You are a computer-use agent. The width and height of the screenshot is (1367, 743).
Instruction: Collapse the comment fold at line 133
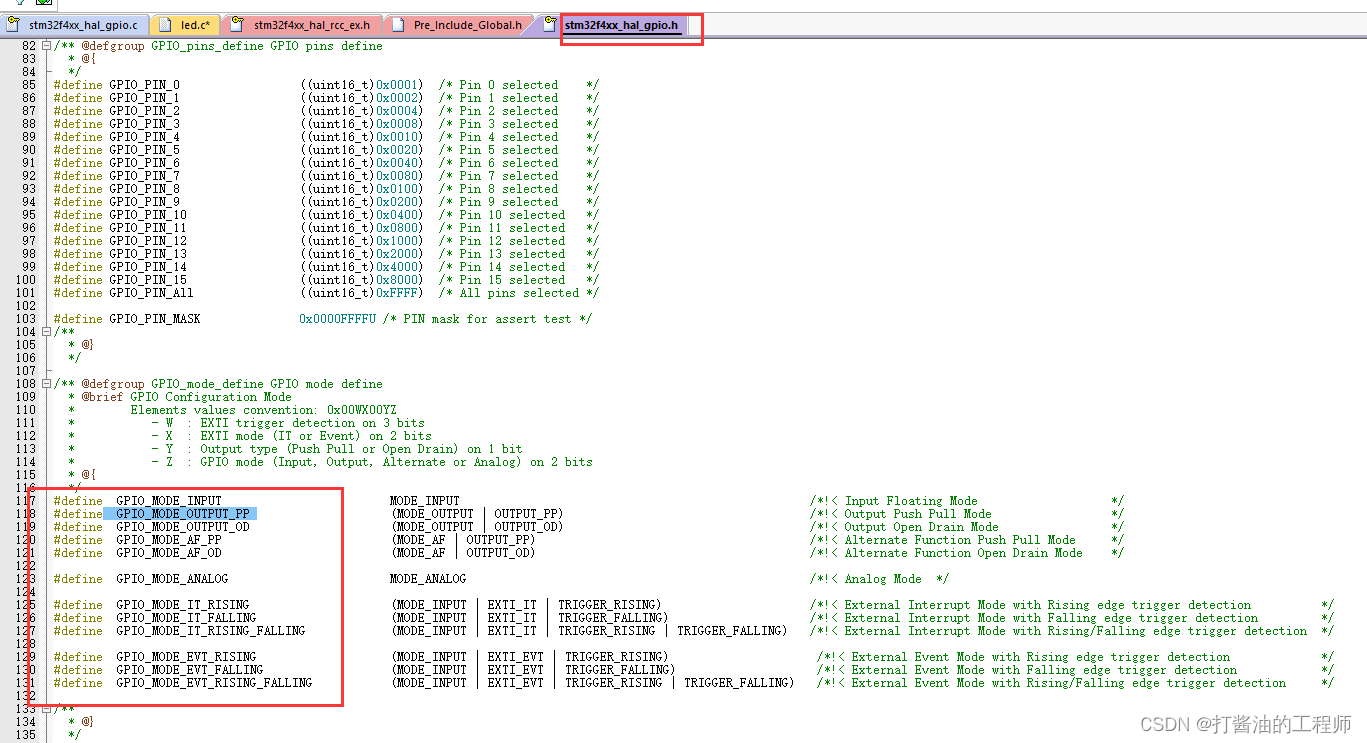coord(47,709)
